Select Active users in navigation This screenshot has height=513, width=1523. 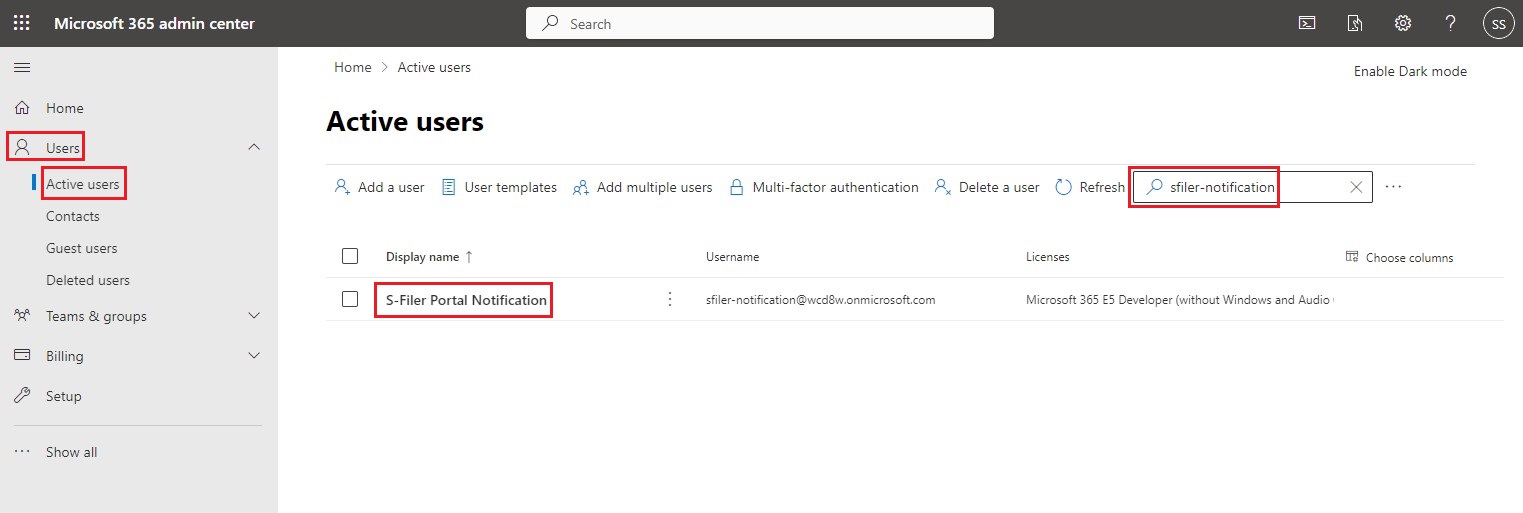click(83, 184)
